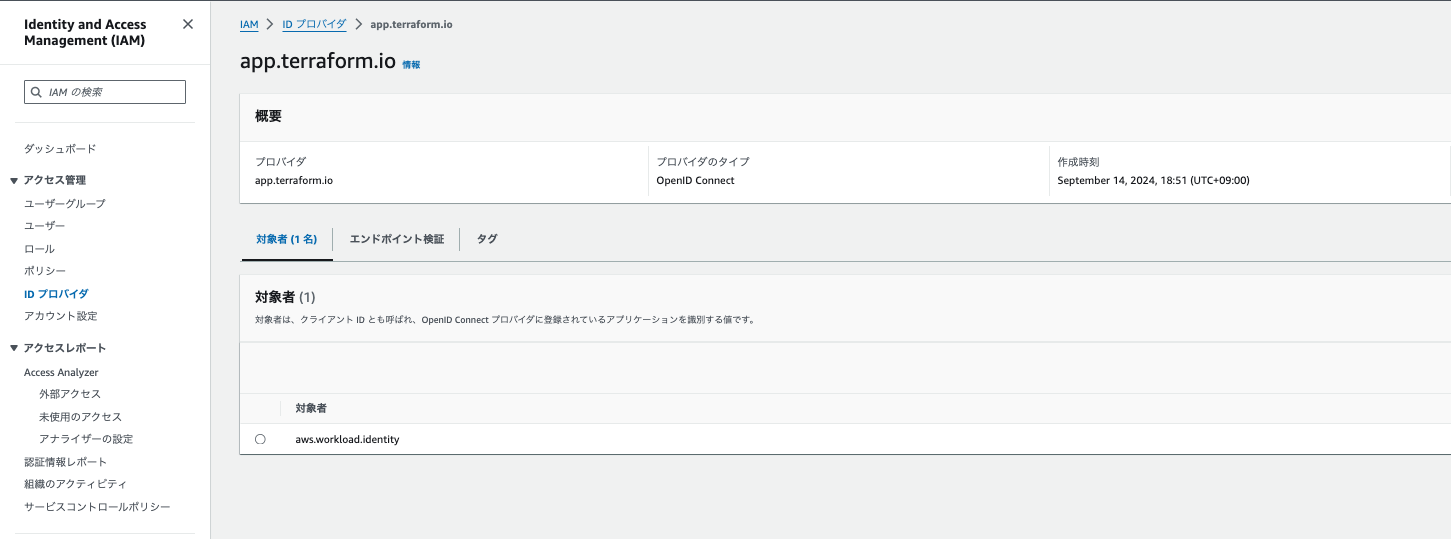Open 未使用のアクセス
Viewport: 1451px width, 539px height.
pos(80,417)
